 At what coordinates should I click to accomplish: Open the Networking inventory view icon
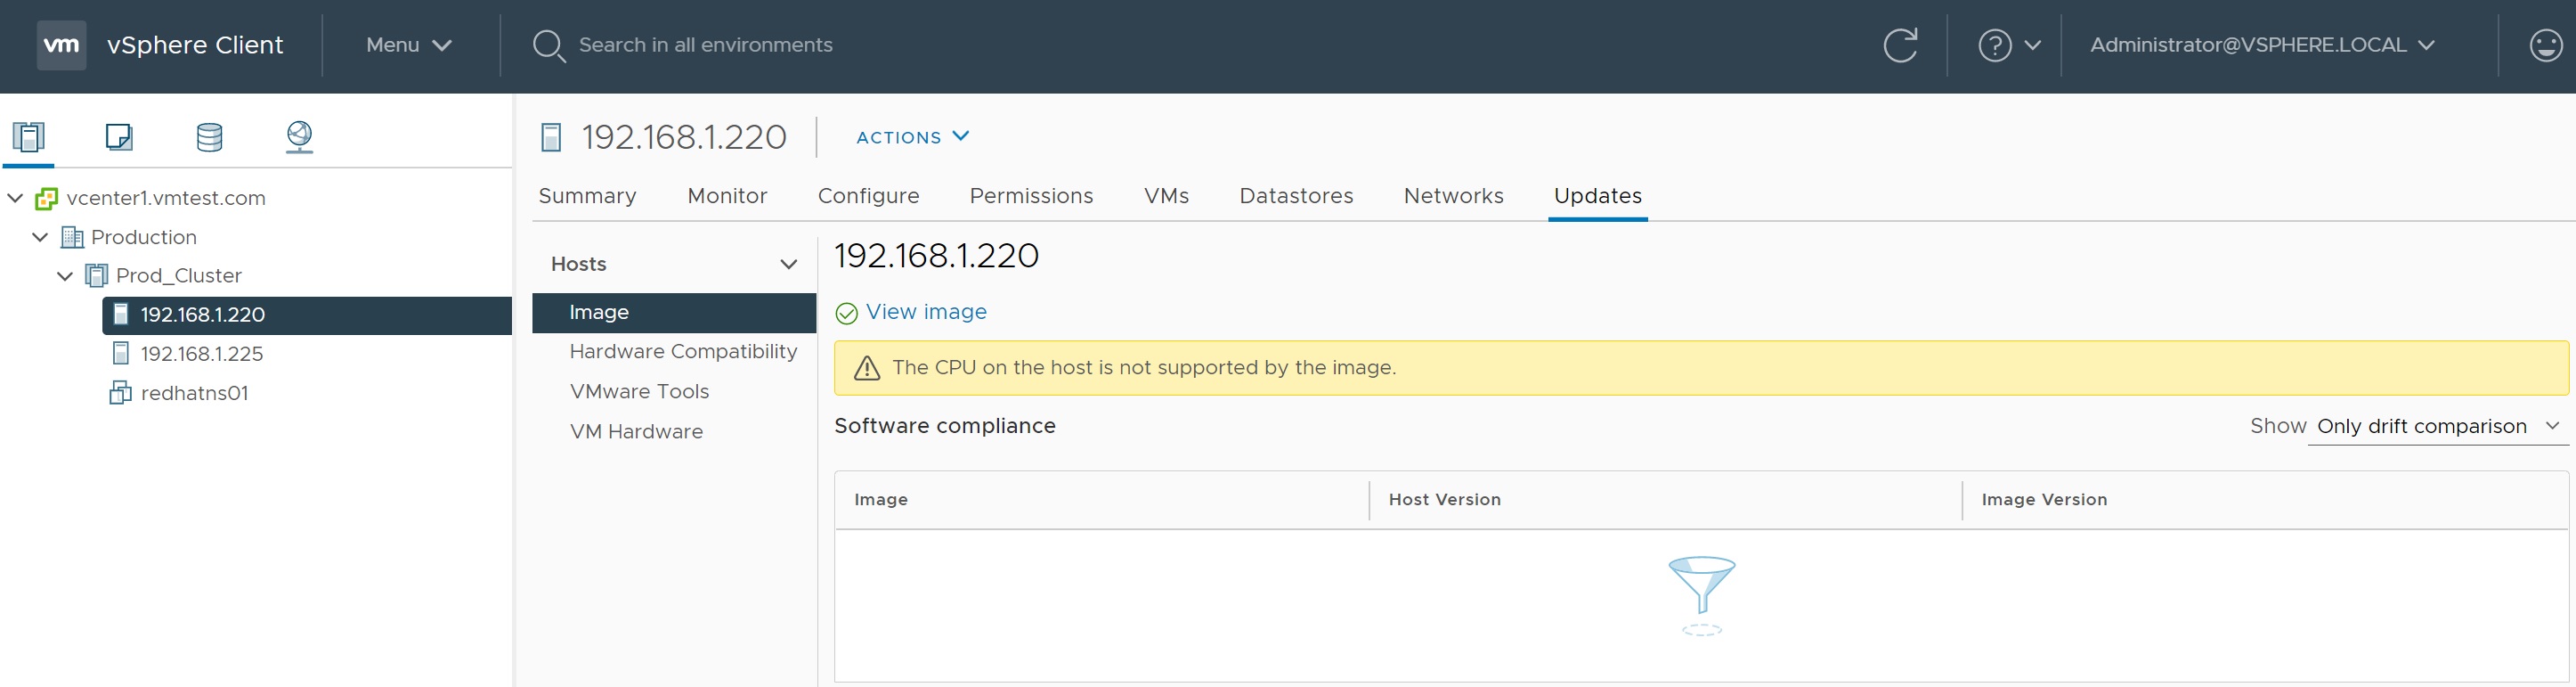pos(299,136)
